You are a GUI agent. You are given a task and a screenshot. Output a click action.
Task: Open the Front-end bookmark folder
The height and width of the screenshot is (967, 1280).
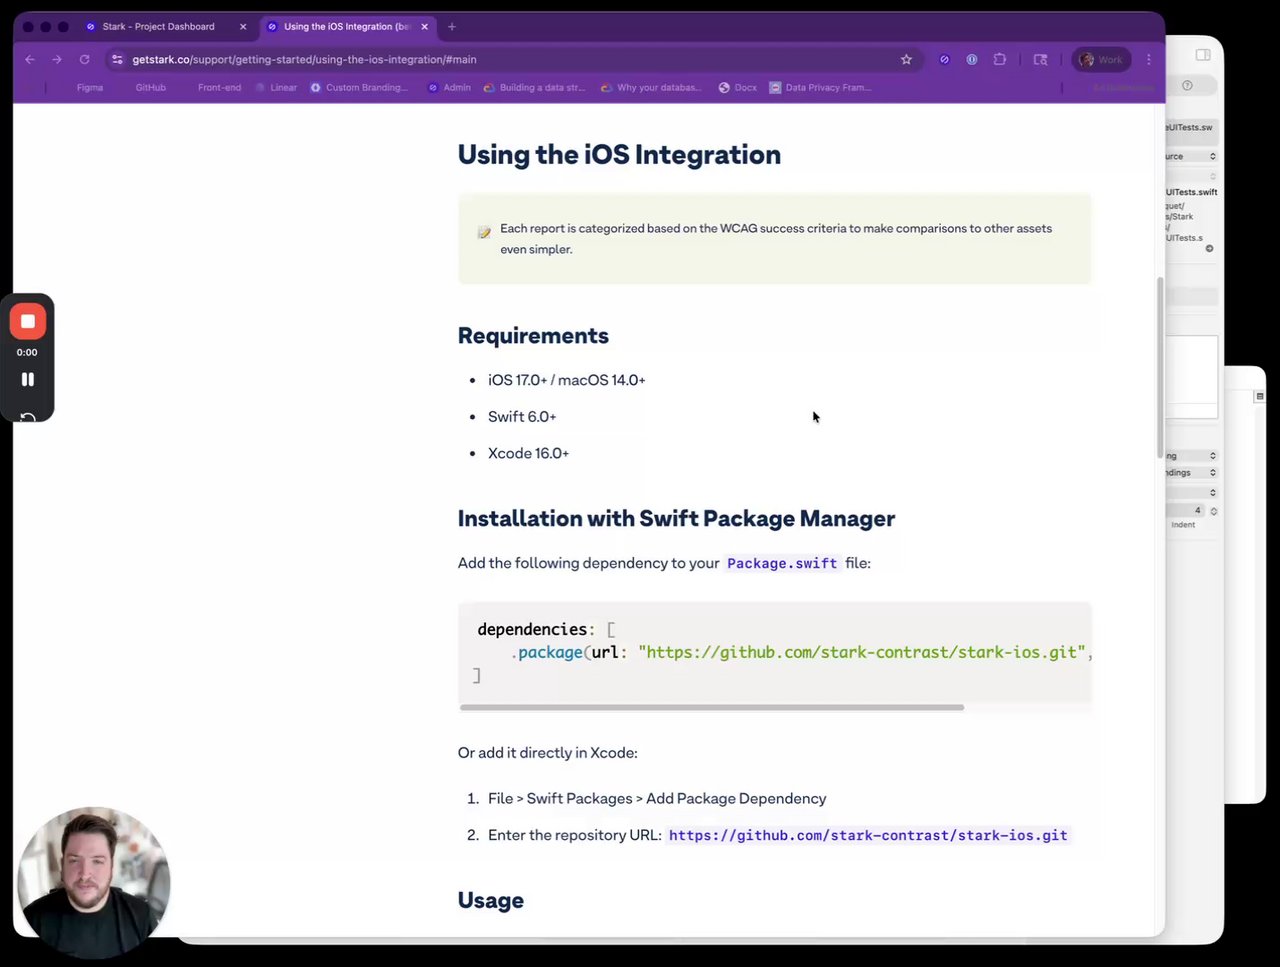point(219,88)
